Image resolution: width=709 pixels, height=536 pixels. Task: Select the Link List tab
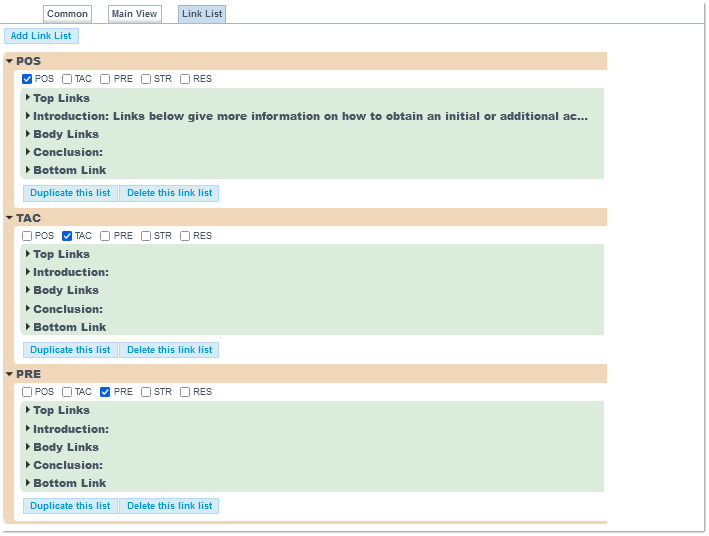[x=202, y=14]
